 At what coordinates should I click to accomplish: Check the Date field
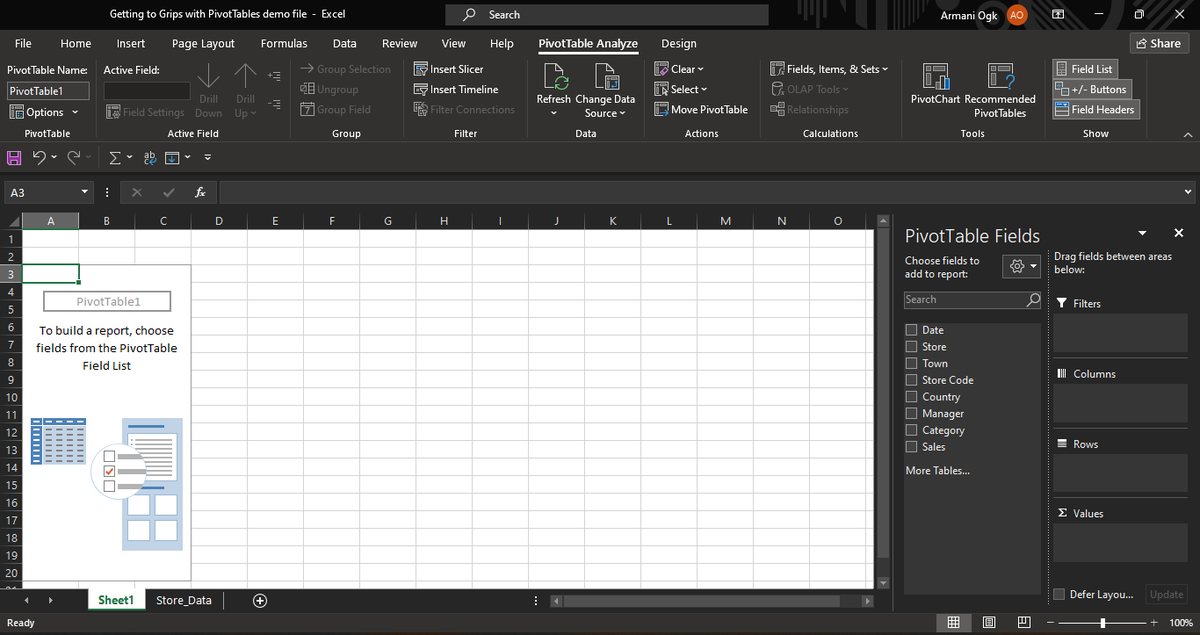(x=911, y=330)
